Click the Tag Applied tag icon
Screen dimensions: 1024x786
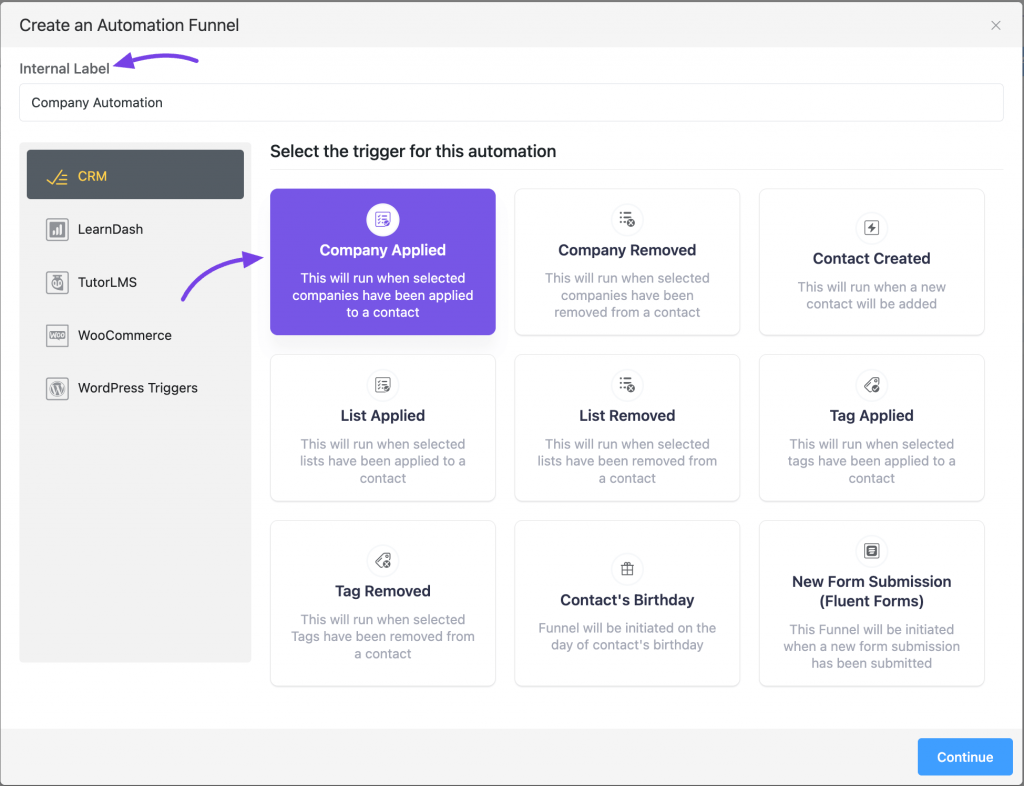(871, 385)
